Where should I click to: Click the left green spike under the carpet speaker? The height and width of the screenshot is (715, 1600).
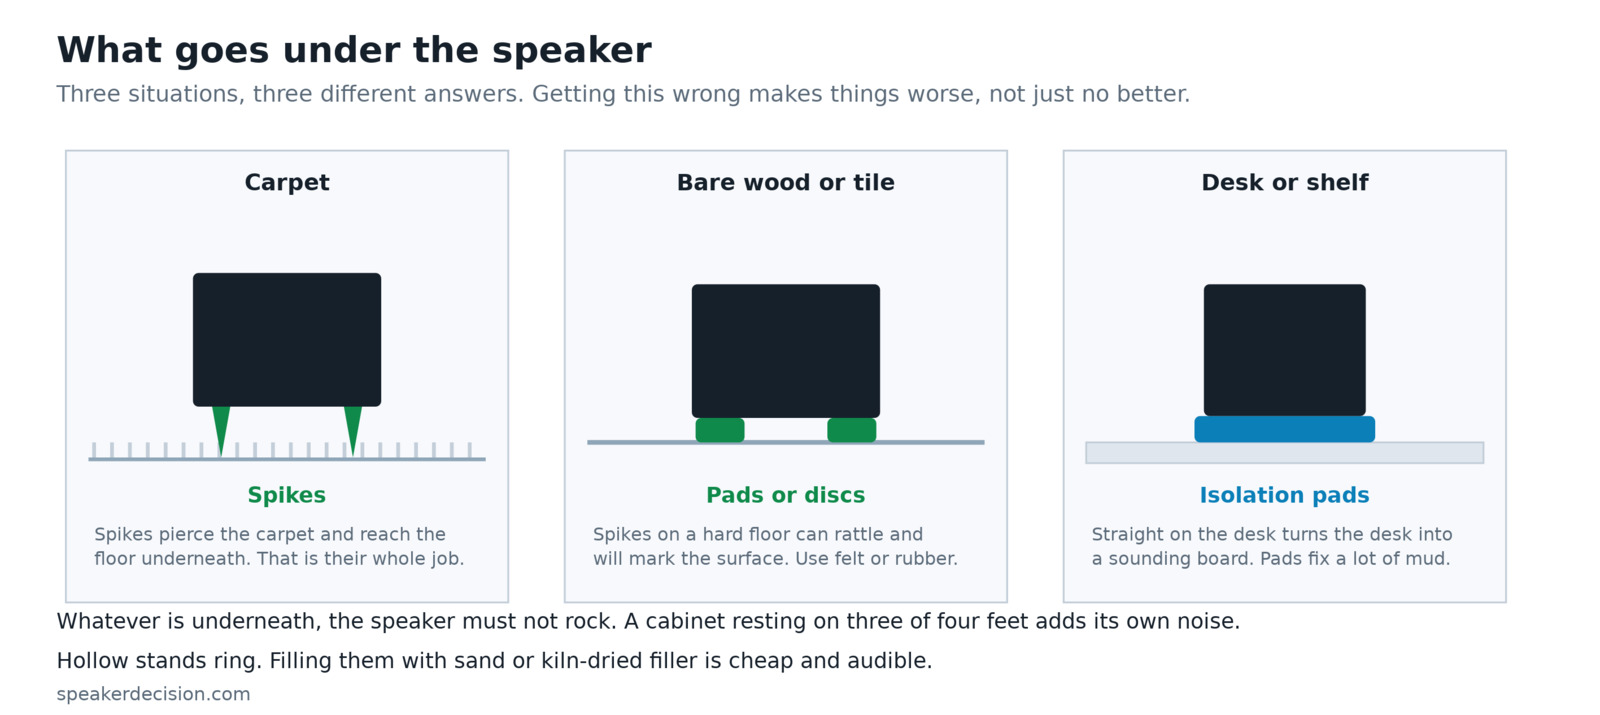tap(221, 428)
